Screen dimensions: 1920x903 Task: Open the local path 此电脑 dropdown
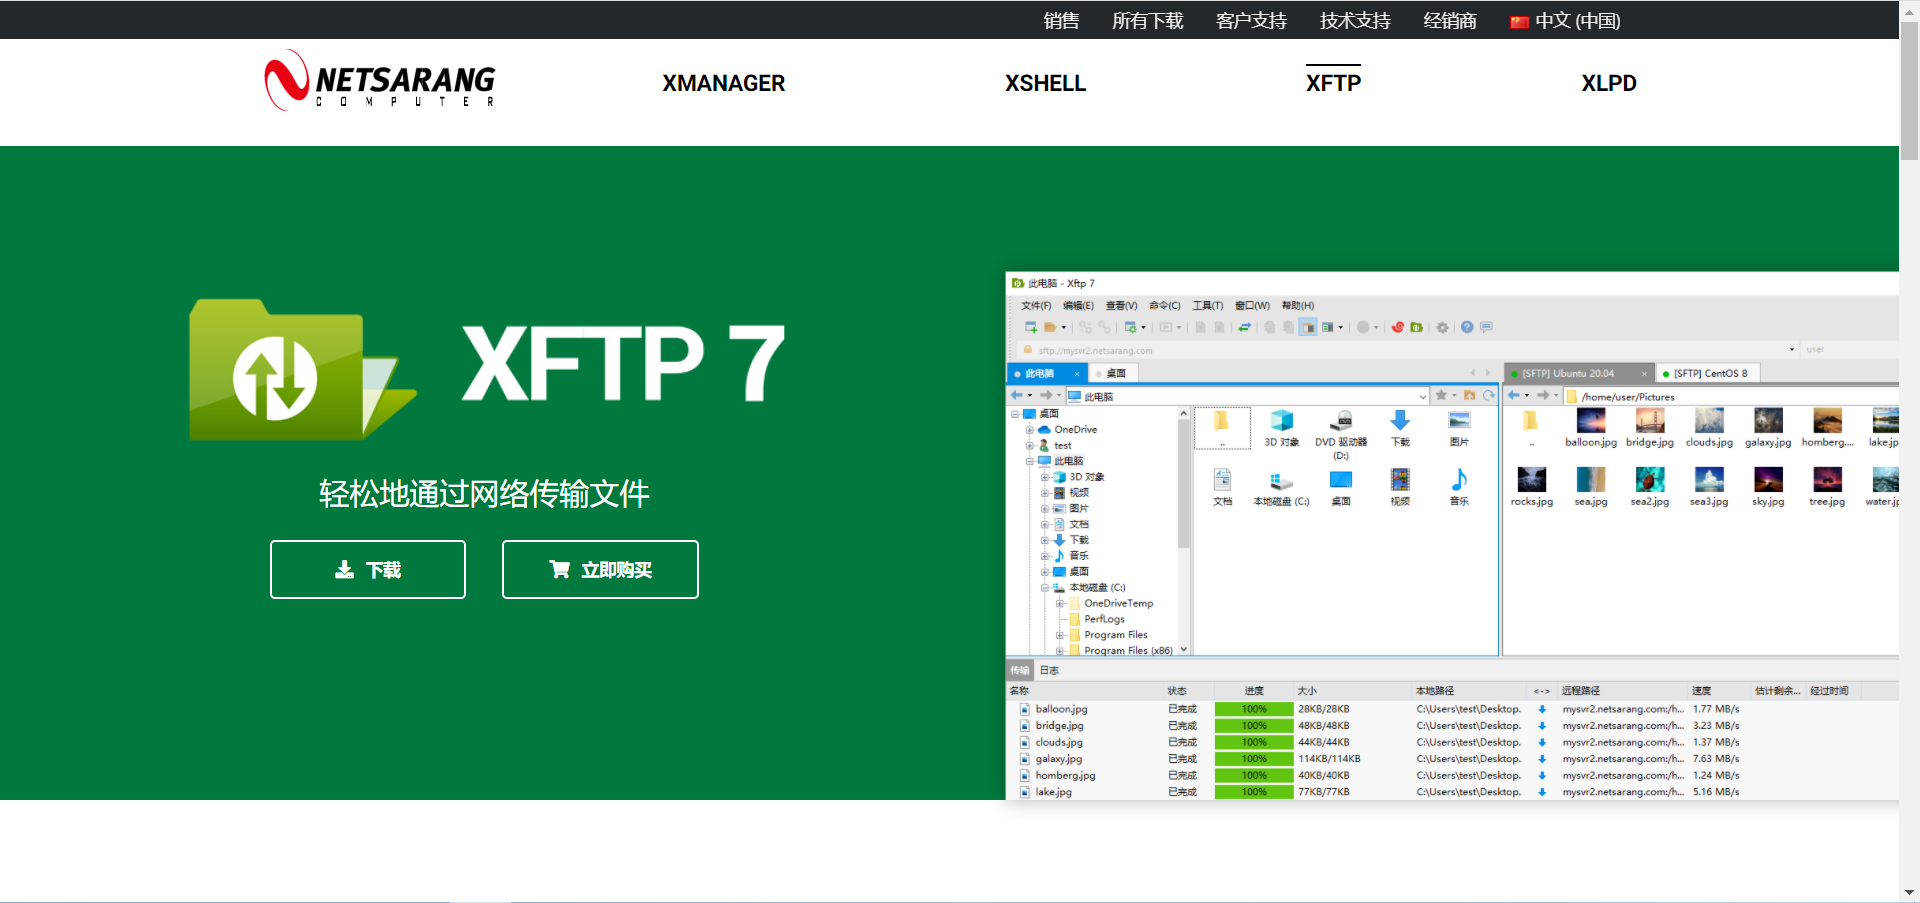[1422, 397]
